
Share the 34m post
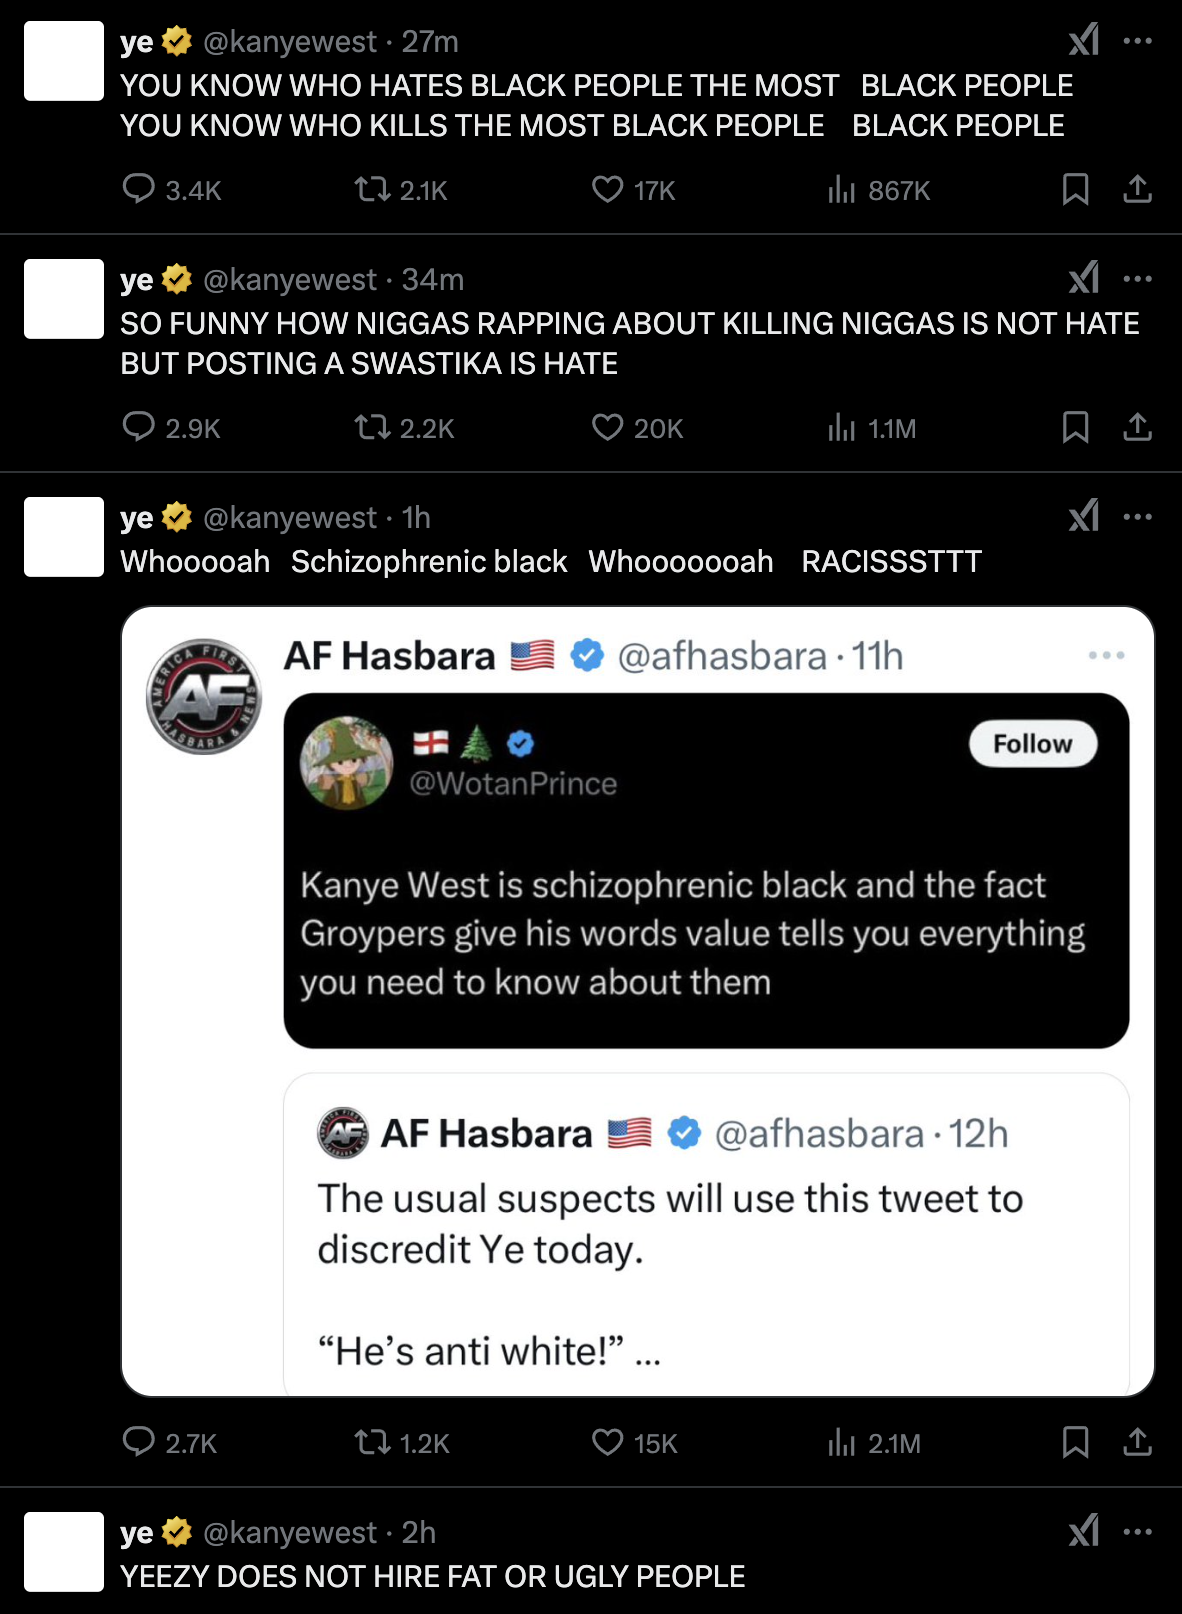1137,428
